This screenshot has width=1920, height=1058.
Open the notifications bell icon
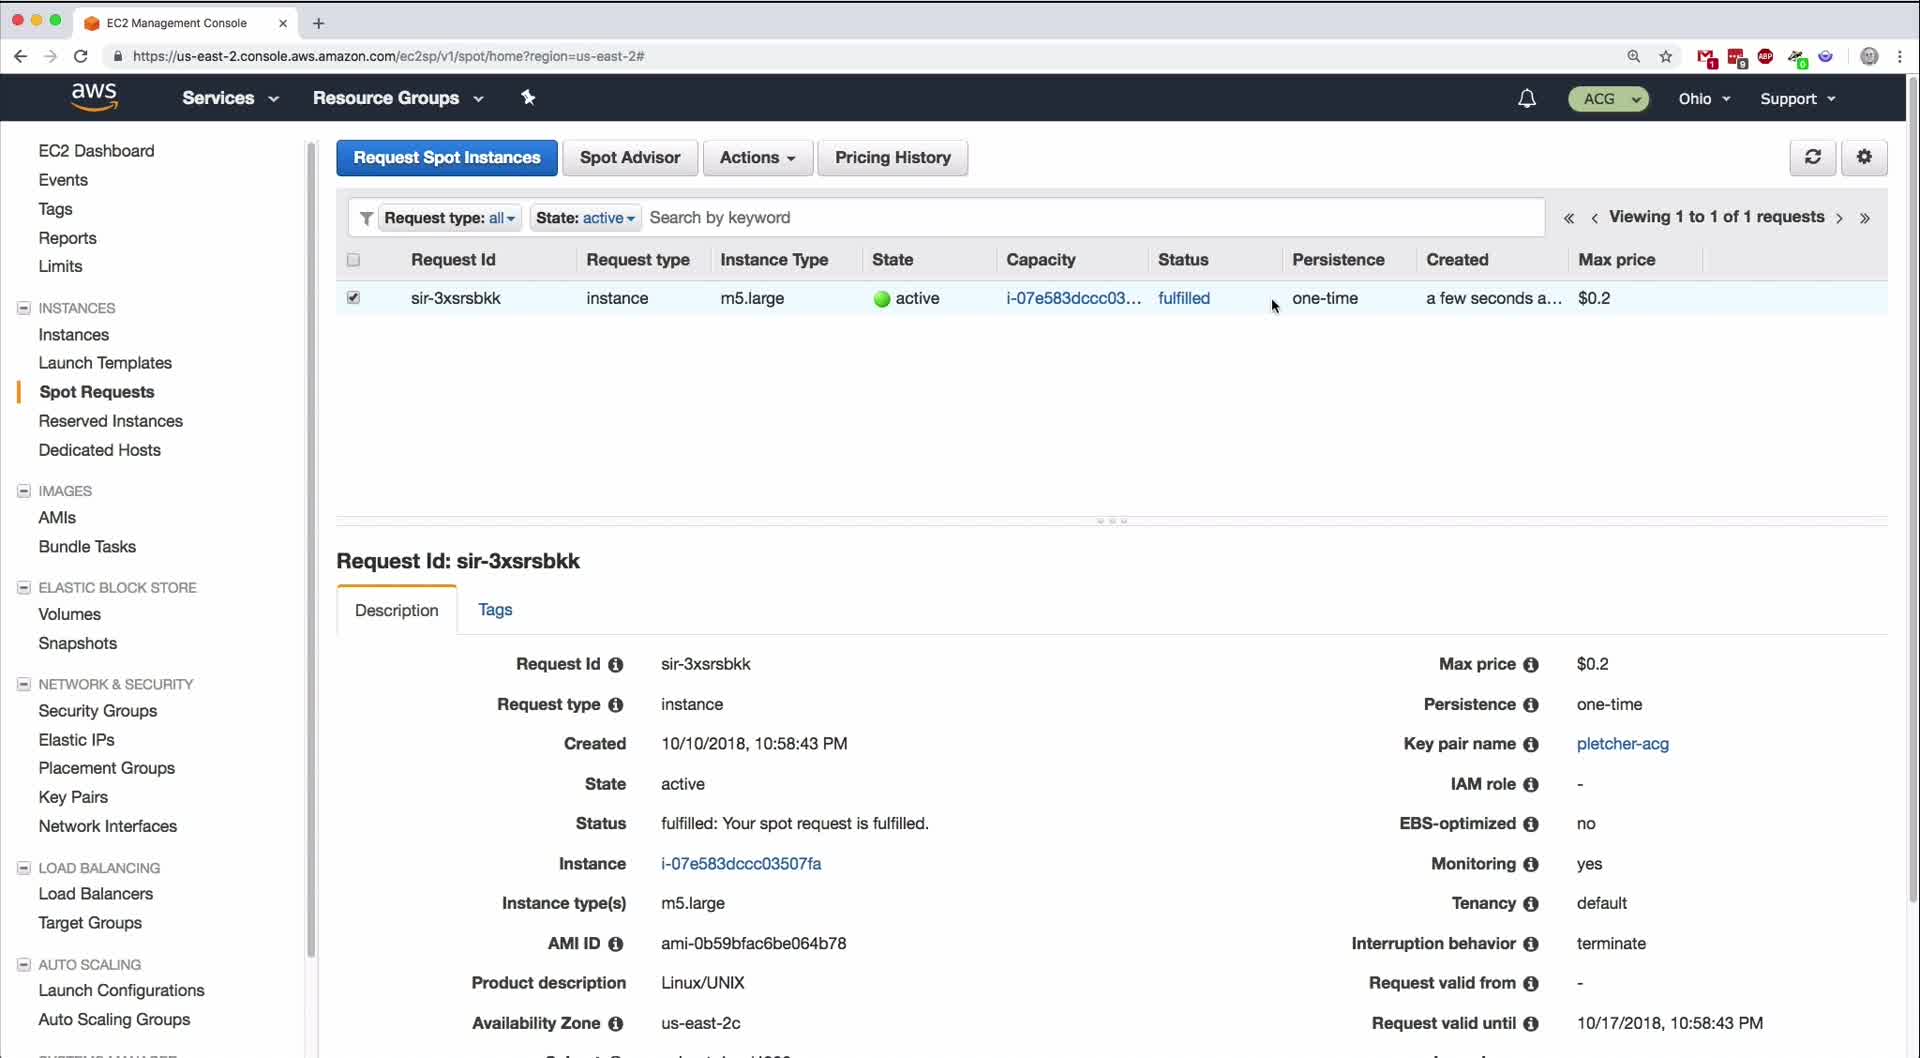click(x=1526, y=98)
